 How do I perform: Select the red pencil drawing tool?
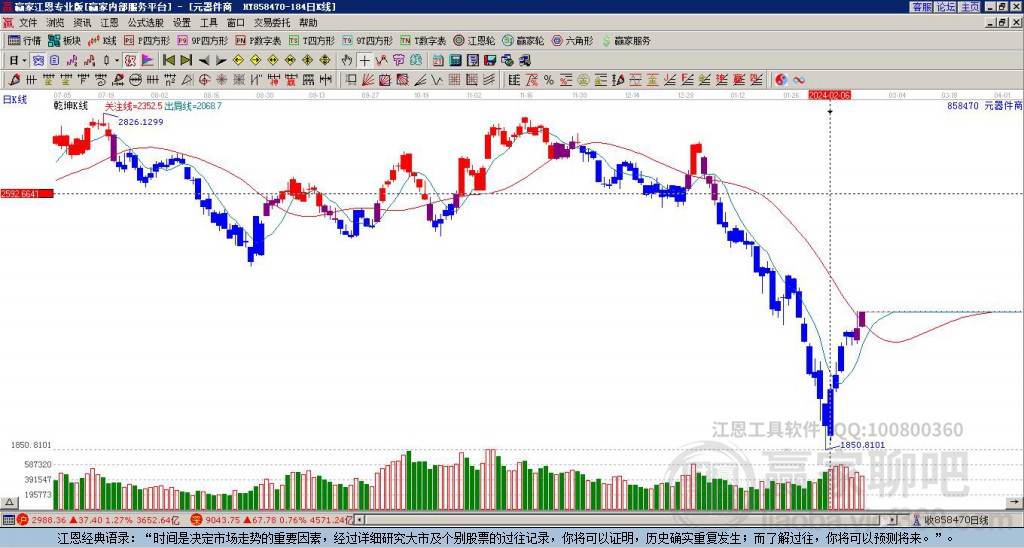[13, 80]
